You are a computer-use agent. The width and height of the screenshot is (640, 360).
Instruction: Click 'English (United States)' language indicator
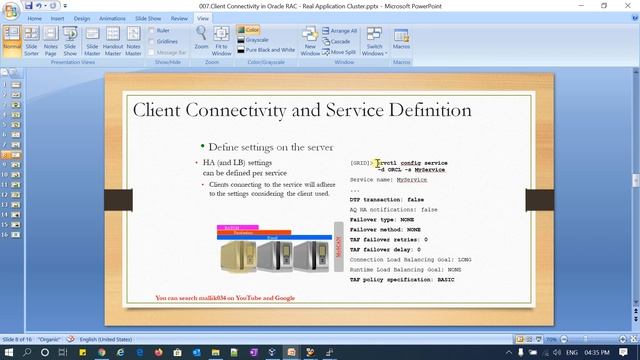[106, 339]
